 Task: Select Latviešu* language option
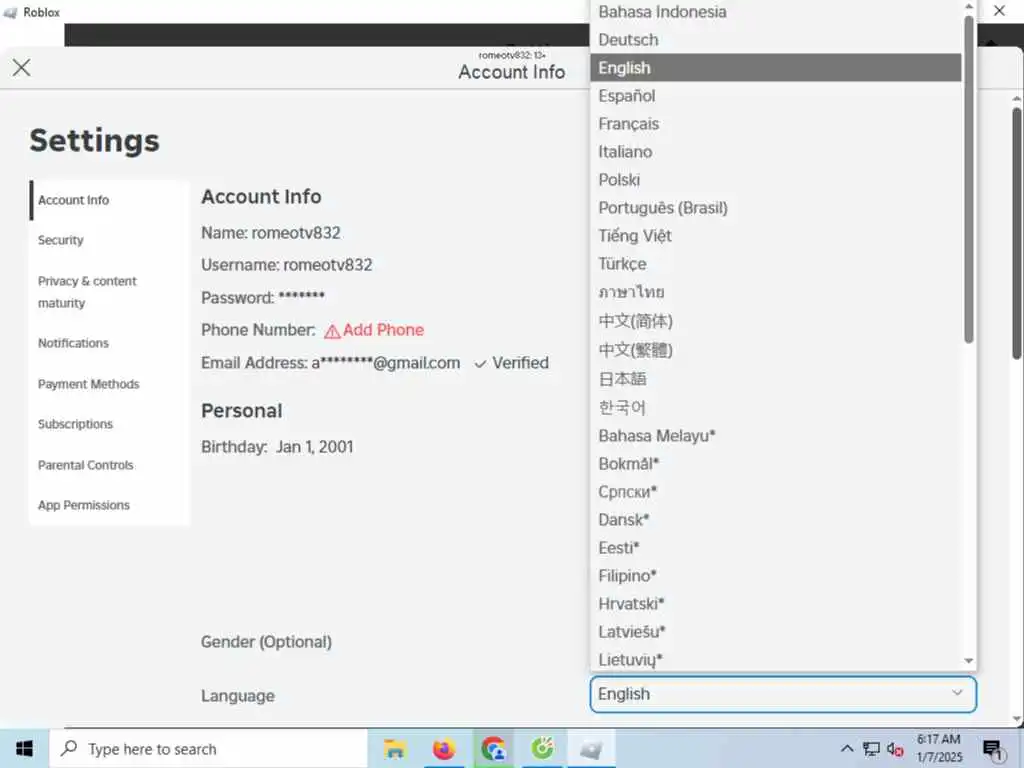pyautogui.click(x=775, y=633)
